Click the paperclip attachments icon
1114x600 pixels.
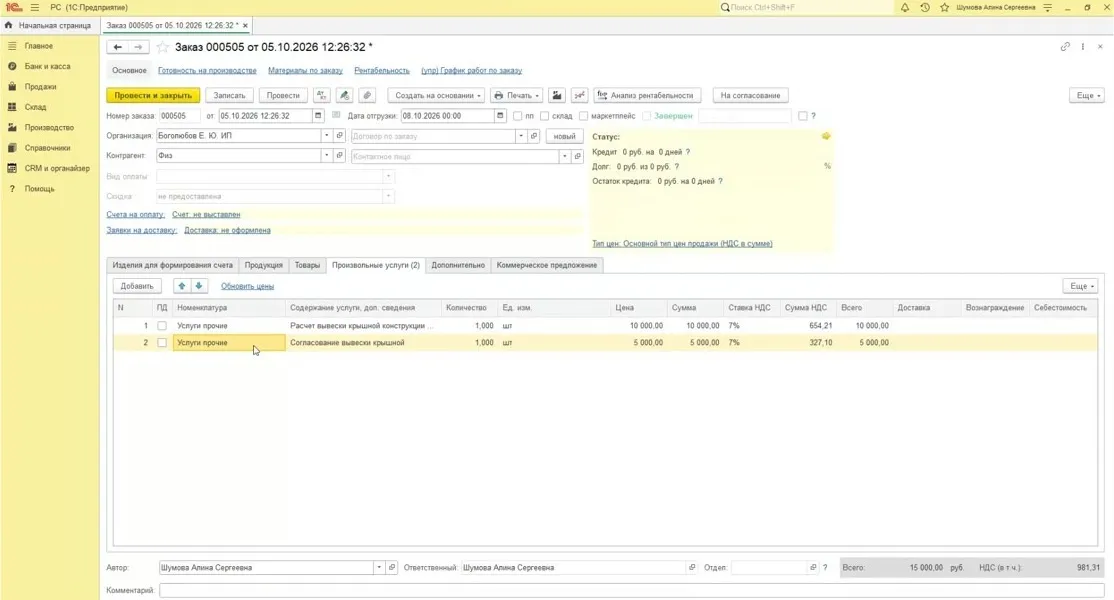point(367,95)
